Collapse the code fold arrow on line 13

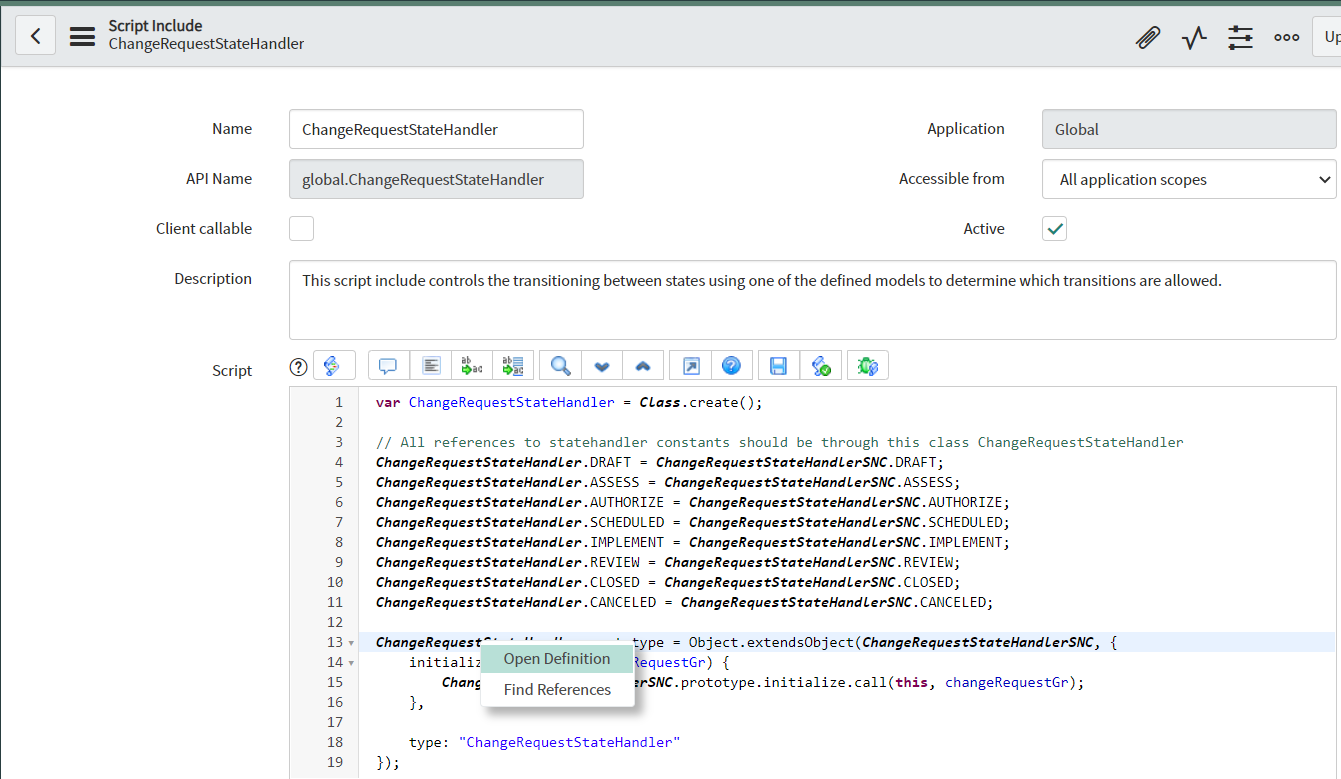[x=349, y=641]
